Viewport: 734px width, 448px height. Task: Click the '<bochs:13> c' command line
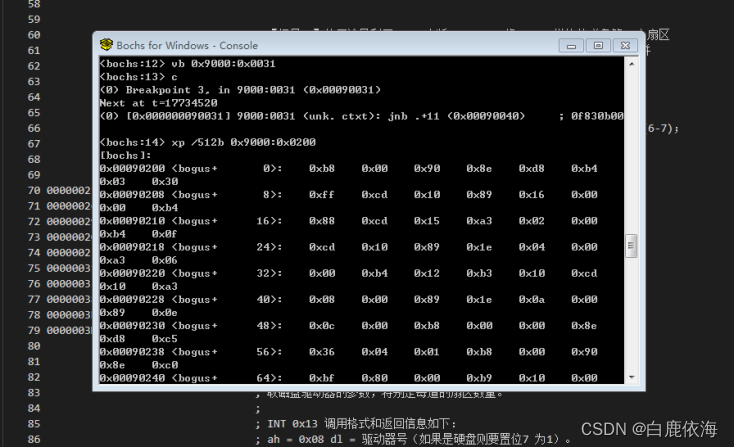click(x=139, y=77)
